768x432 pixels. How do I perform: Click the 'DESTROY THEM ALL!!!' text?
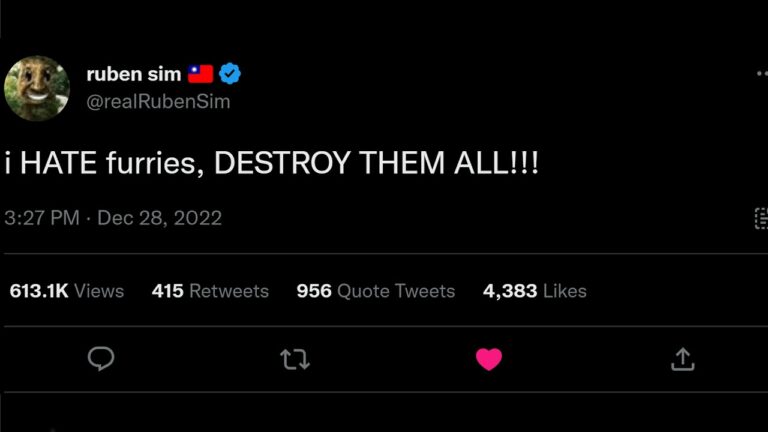[x=376, y=164]
